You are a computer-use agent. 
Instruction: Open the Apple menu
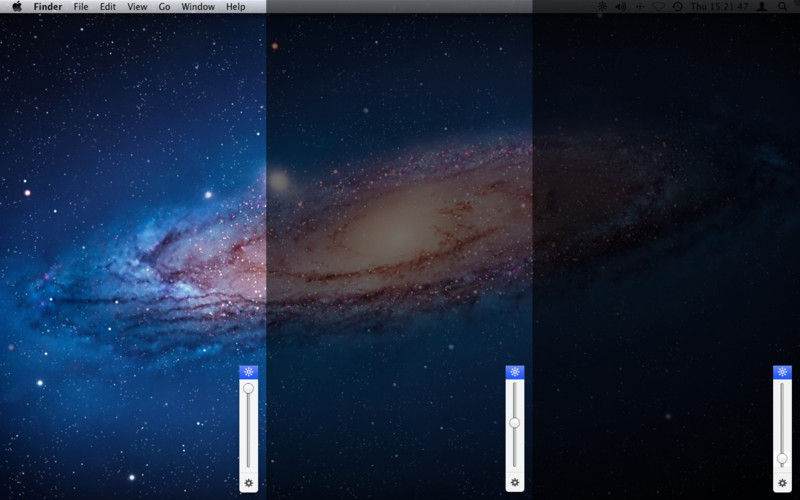pos(17,6)
